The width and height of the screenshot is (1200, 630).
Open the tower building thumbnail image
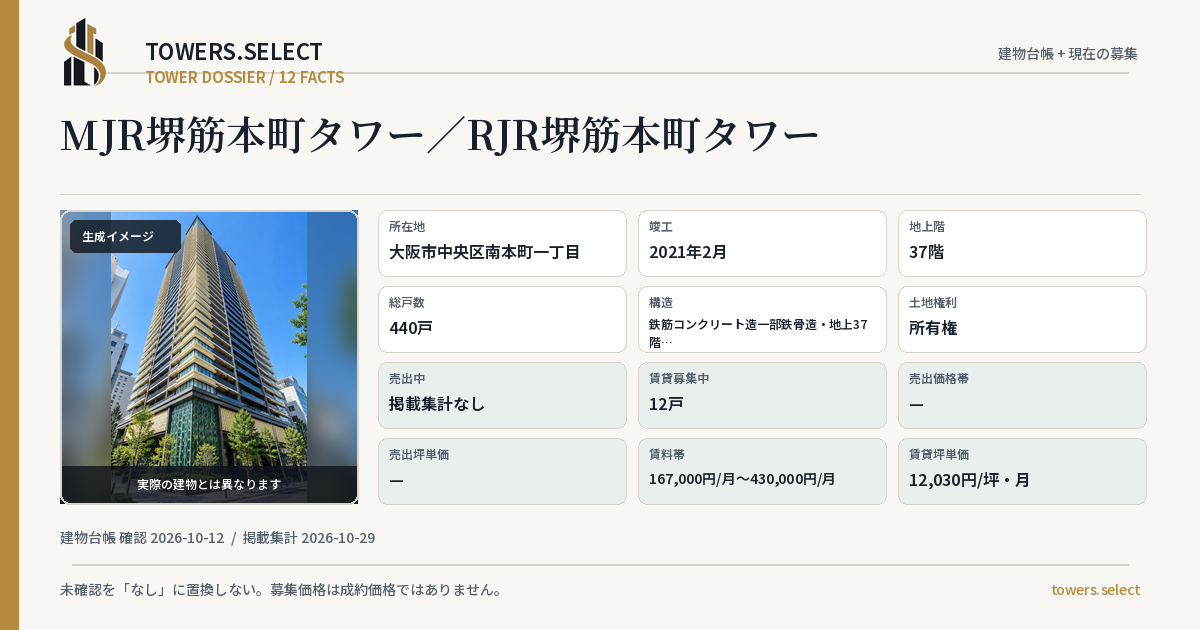pos(209,357)
